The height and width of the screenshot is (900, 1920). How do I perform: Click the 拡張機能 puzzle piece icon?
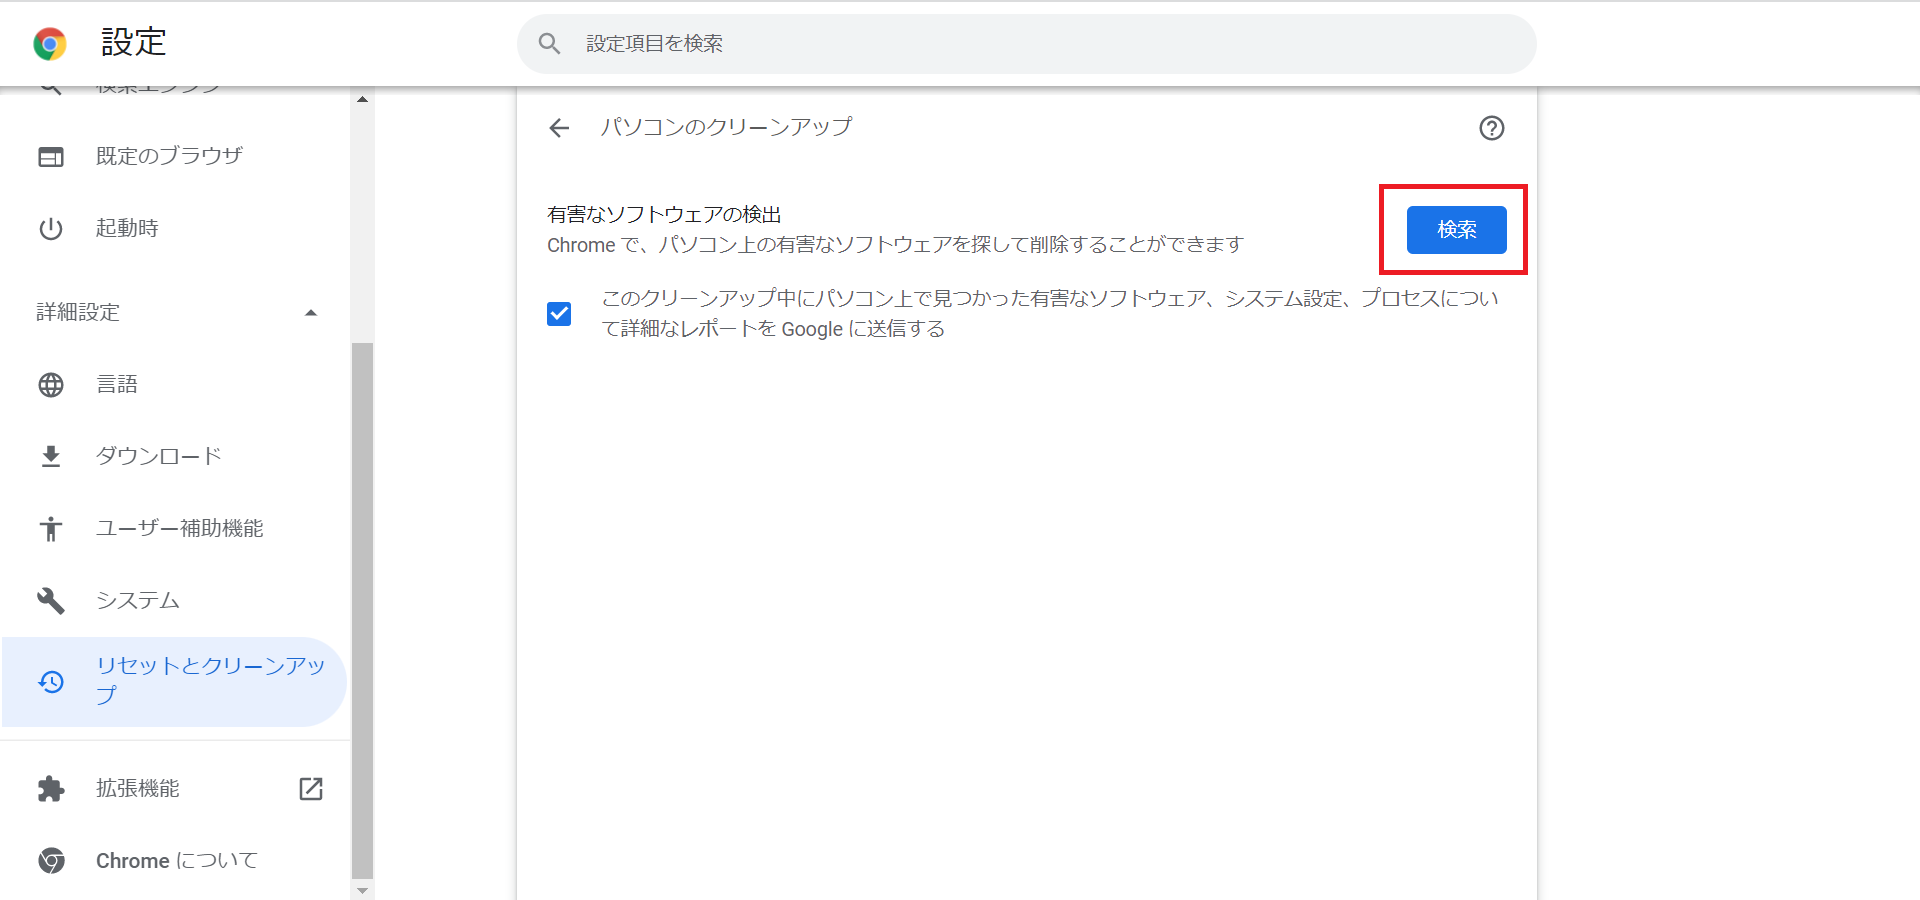pyautogui.click(x=51, y=789)
